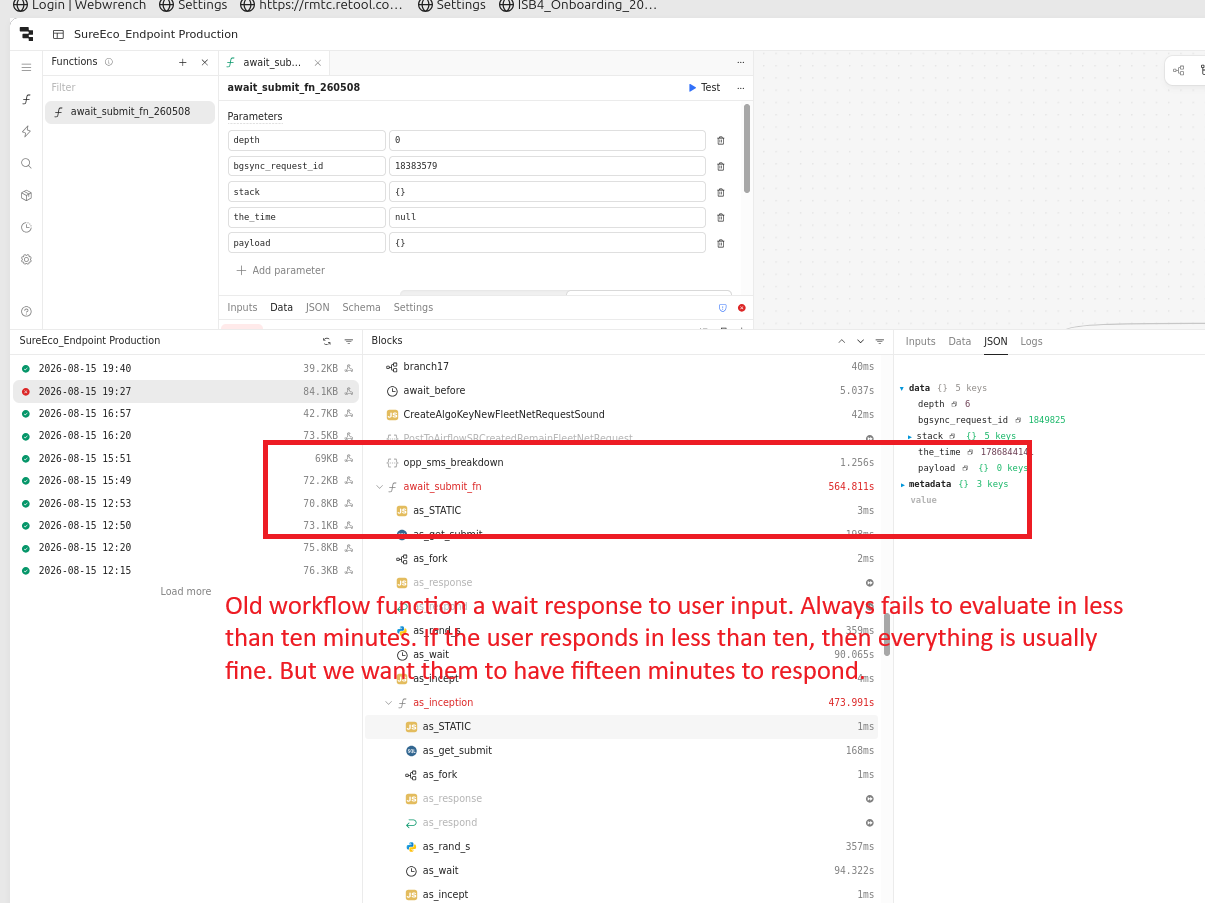The image size is (1205, 903).
Task: Click Add parameter
Action: click(280, 270)
